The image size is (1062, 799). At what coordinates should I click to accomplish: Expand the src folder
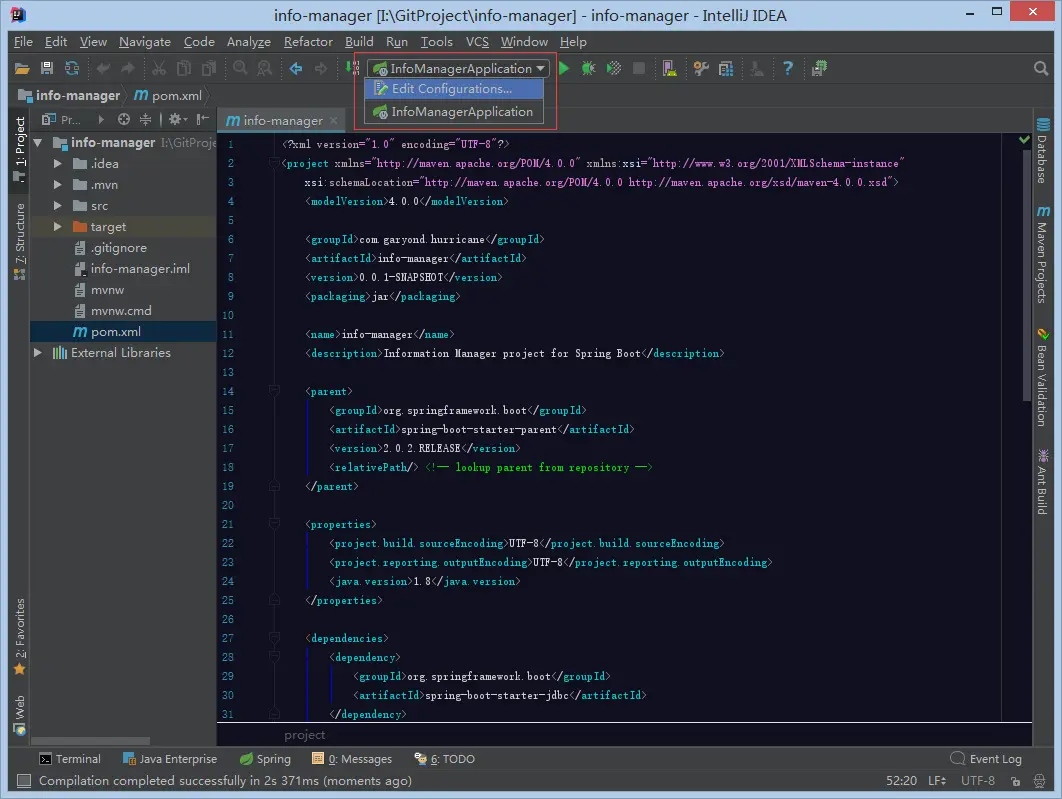tap(58, 206)
